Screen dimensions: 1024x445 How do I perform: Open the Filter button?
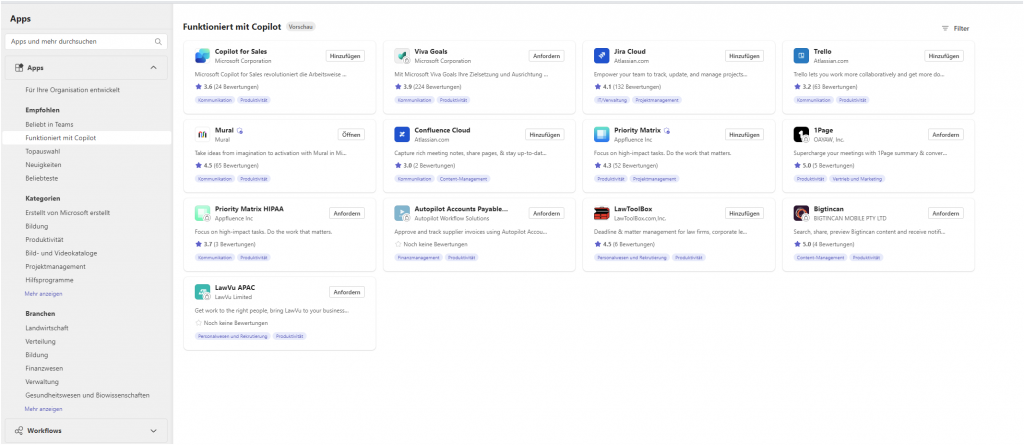click(x=955, y=29)
